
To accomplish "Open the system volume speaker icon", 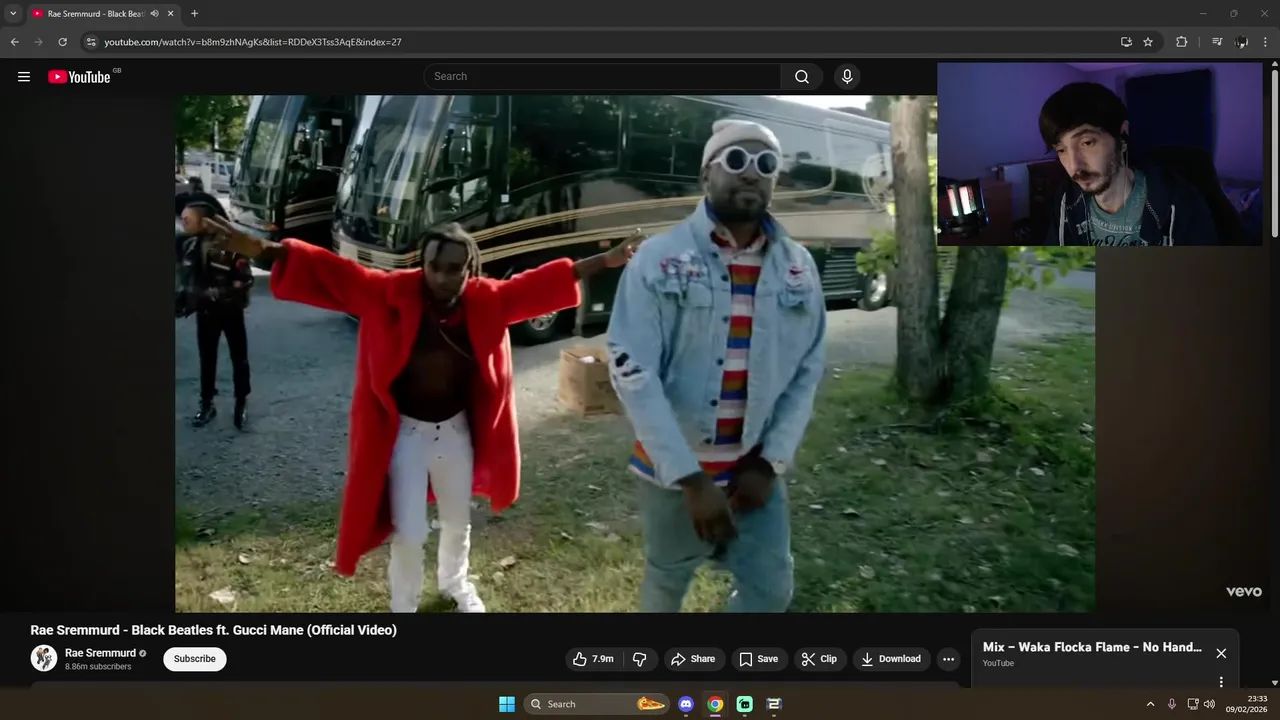I will [1209, 704].
